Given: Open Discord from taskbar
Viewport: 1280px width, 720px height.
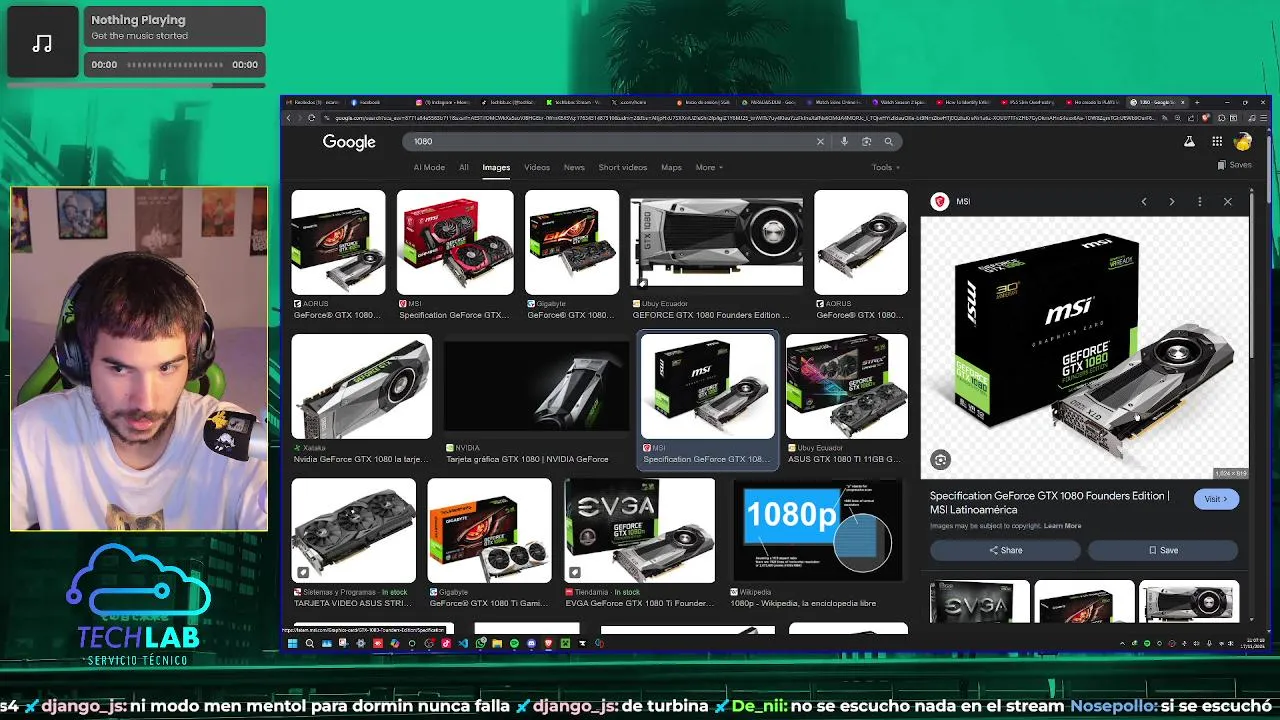Looking at the screenshot, I should (x=531, y=644).
